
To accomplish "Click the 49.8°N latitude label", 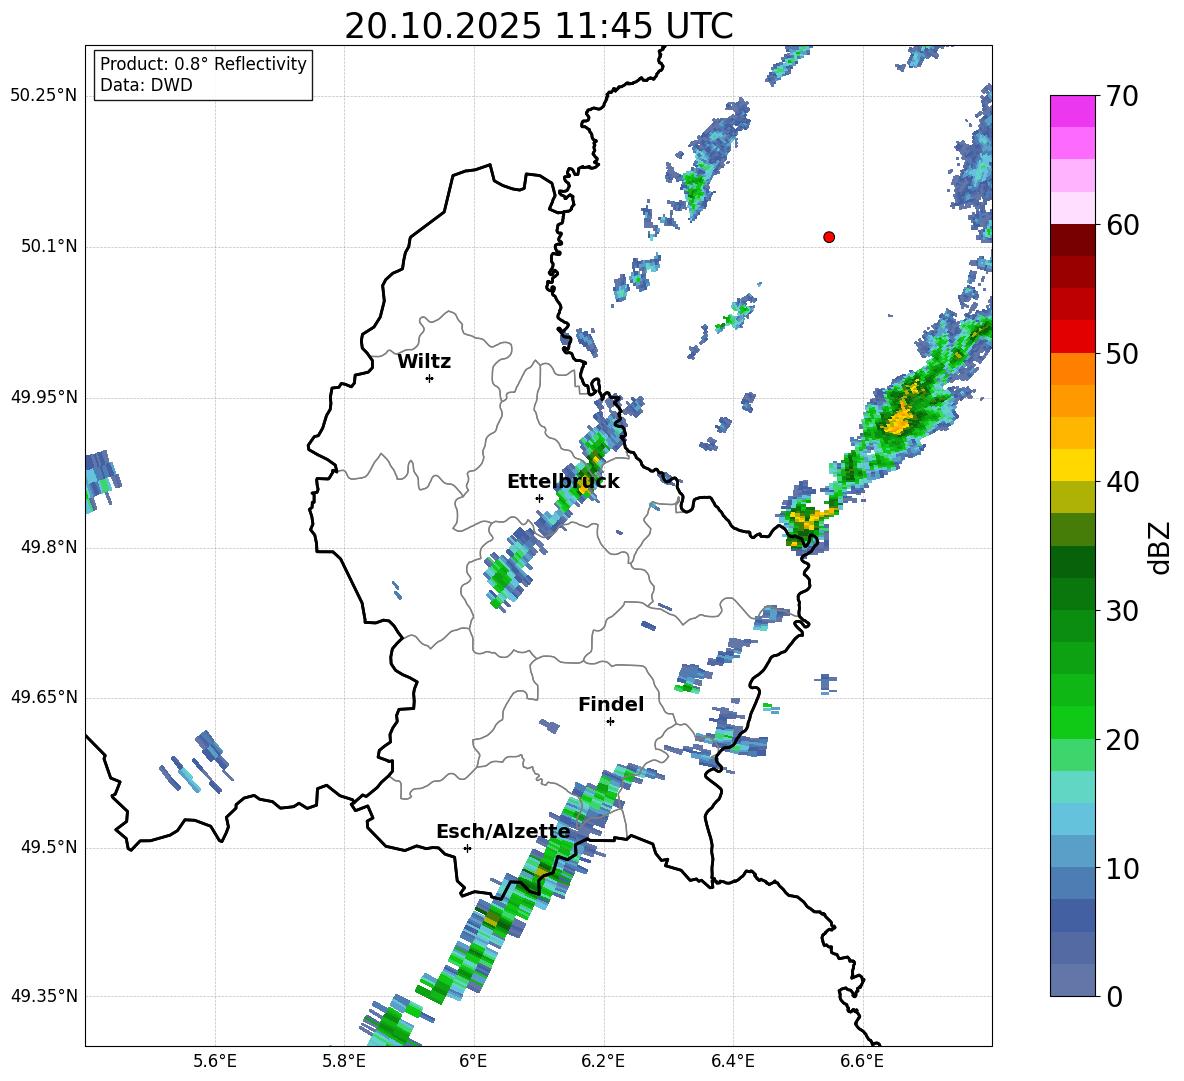I will [49, 547].
